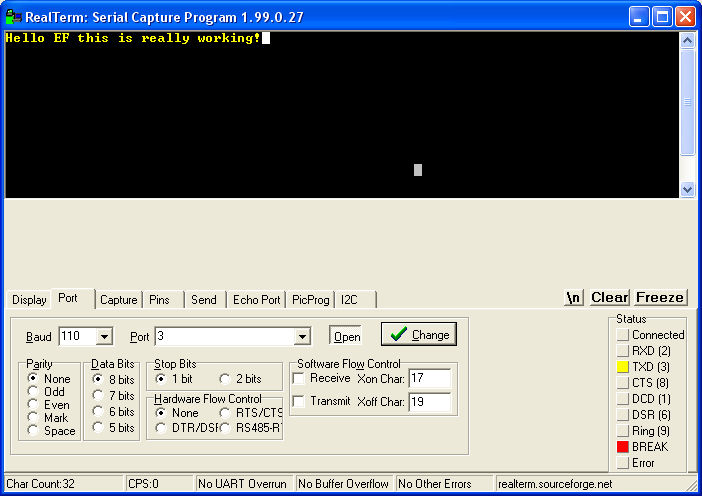Click the Port value field showing 3

pyautogui.click(x=225, y=336)
